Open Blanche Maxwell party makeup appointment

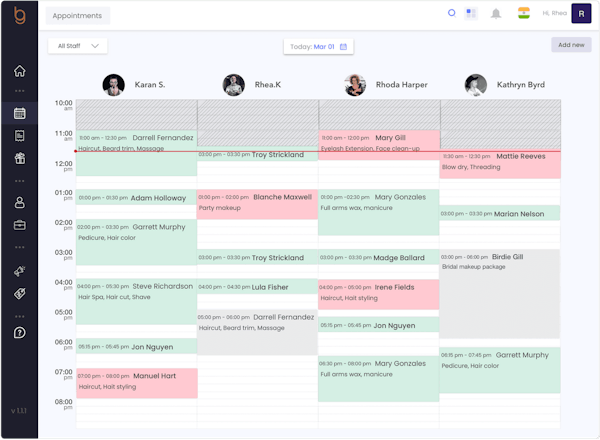pos(257,204)
